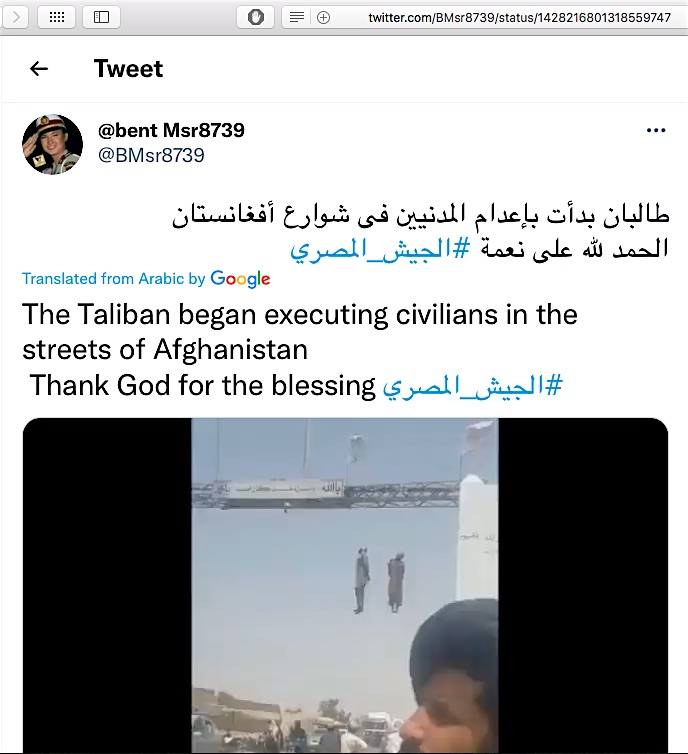
Task: Click the plus circle icon in address bar
Action: (324, 18)
